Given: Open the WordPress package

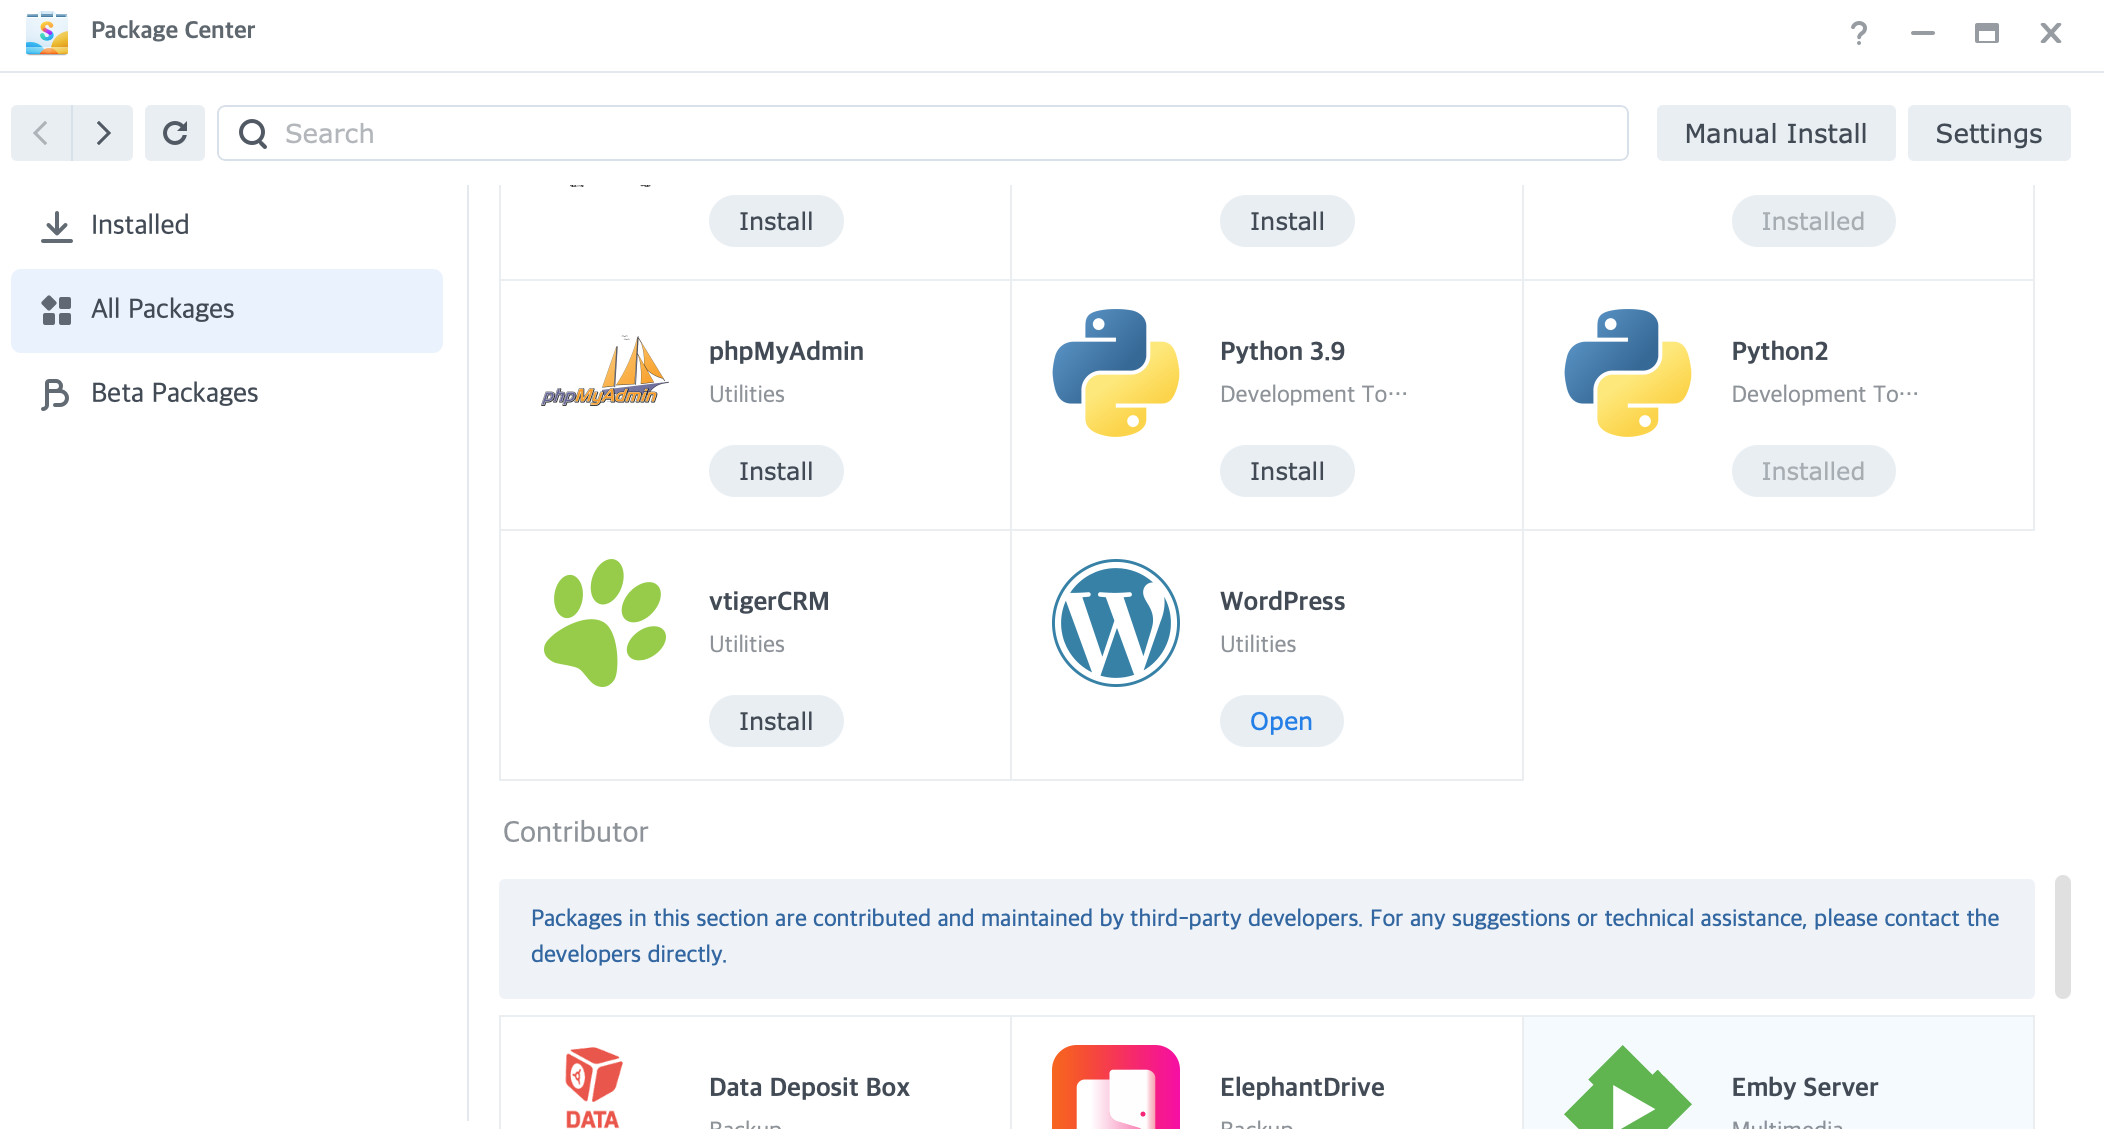Looking at the screenshot, I should [x=1280, y=721].
